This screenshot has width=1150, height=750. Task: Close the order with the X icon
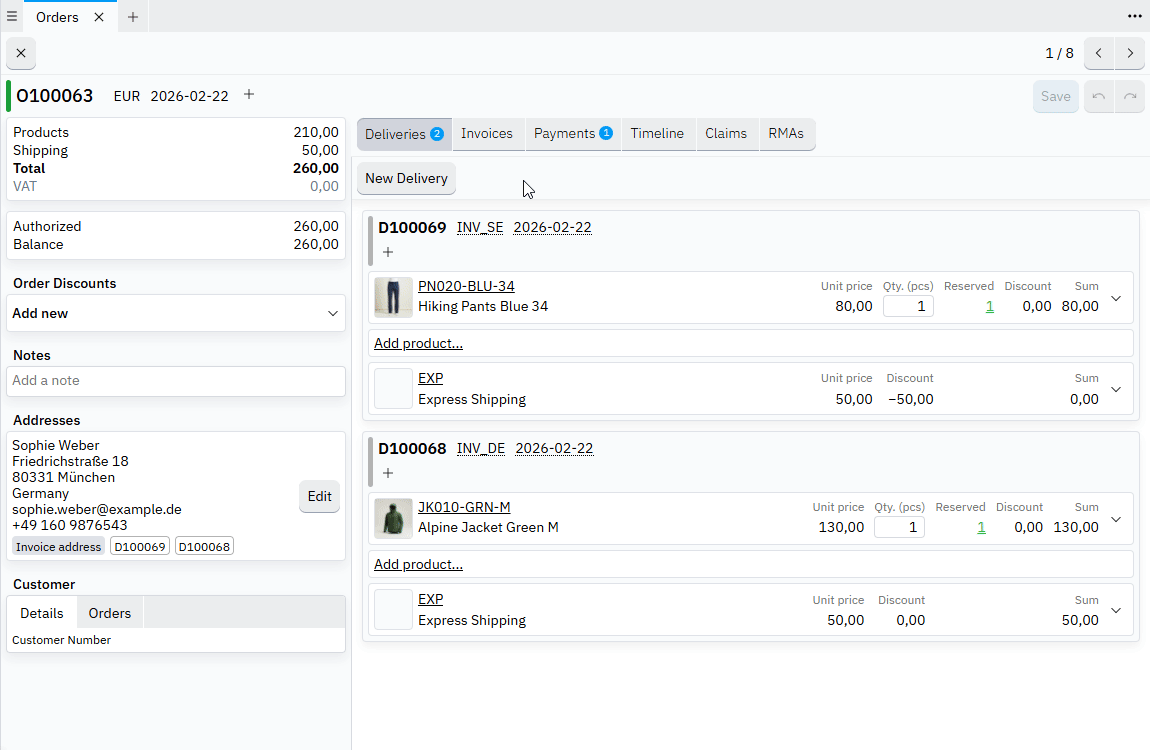[x=20, y=53]
